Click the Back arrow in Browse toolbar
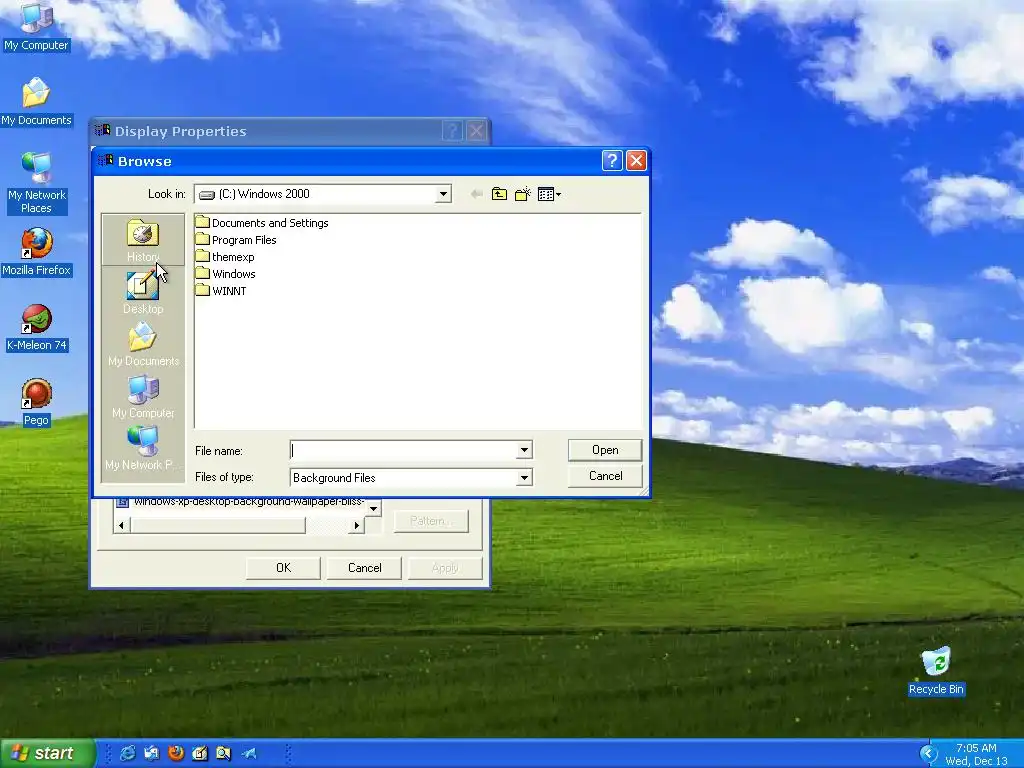 tap(476, 194)
